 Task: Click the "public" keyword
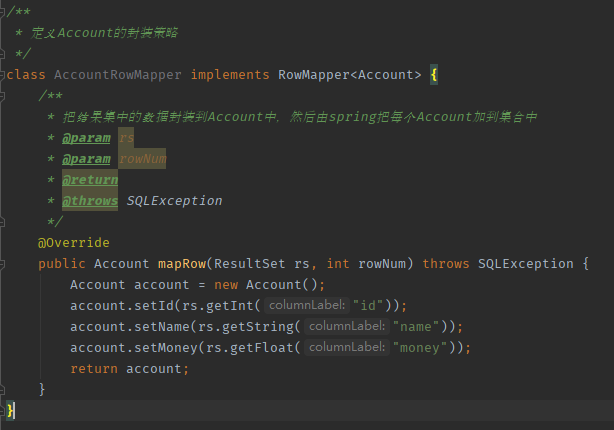pyautogui.click(x=62, y=264)
